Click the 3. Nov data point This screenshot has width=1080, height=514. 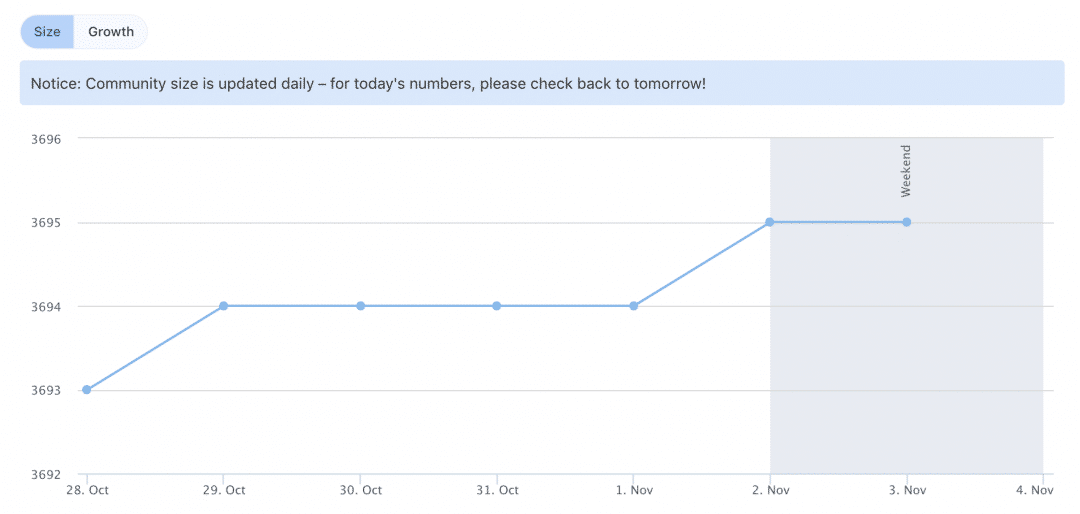pyautogui.click(x=906, y=222)
